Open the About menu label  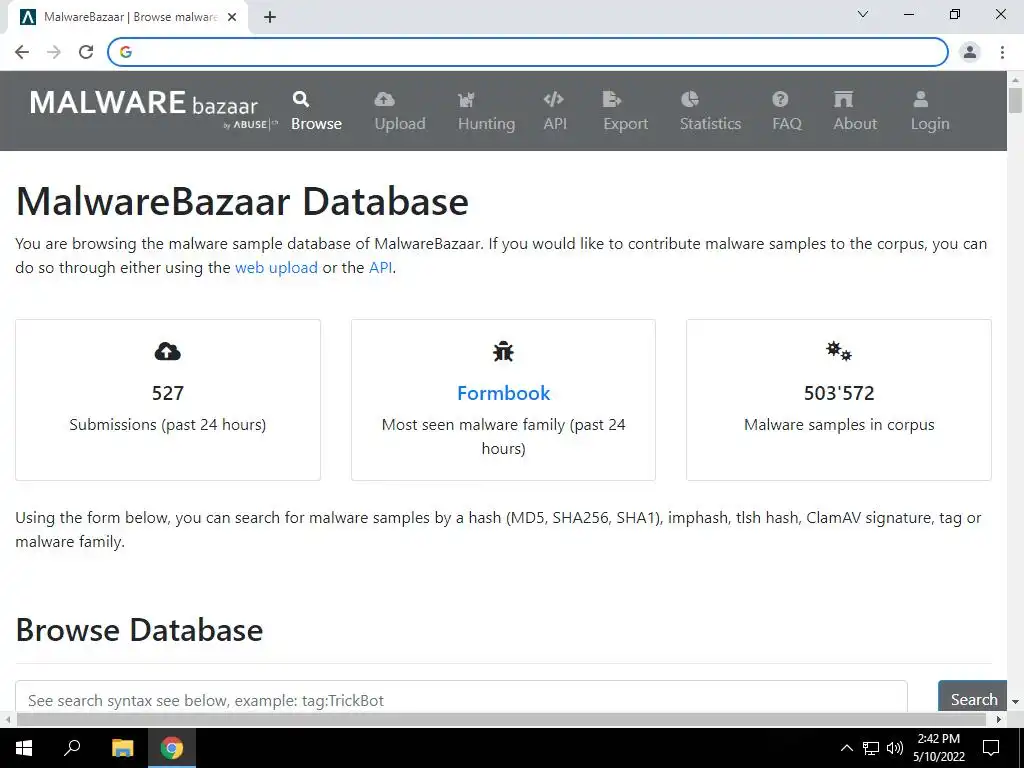click(855, 123)
